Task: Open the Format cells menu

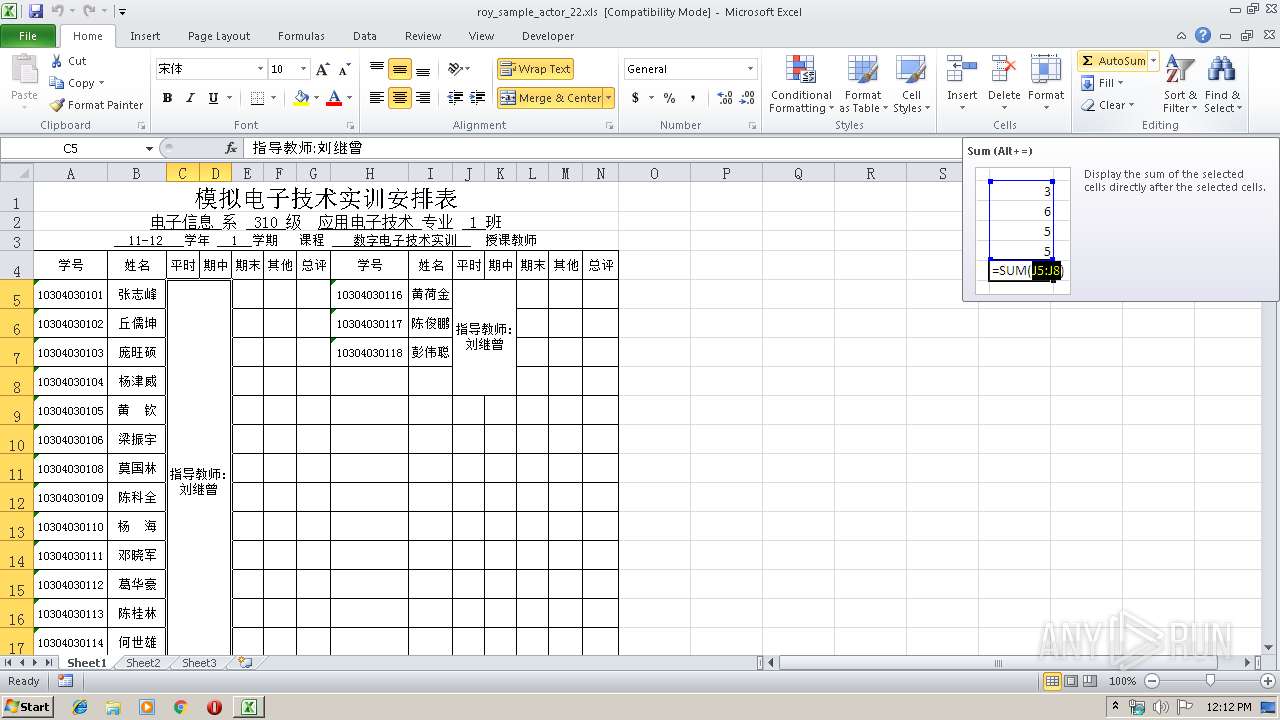Action: (x=1046, y=85)
